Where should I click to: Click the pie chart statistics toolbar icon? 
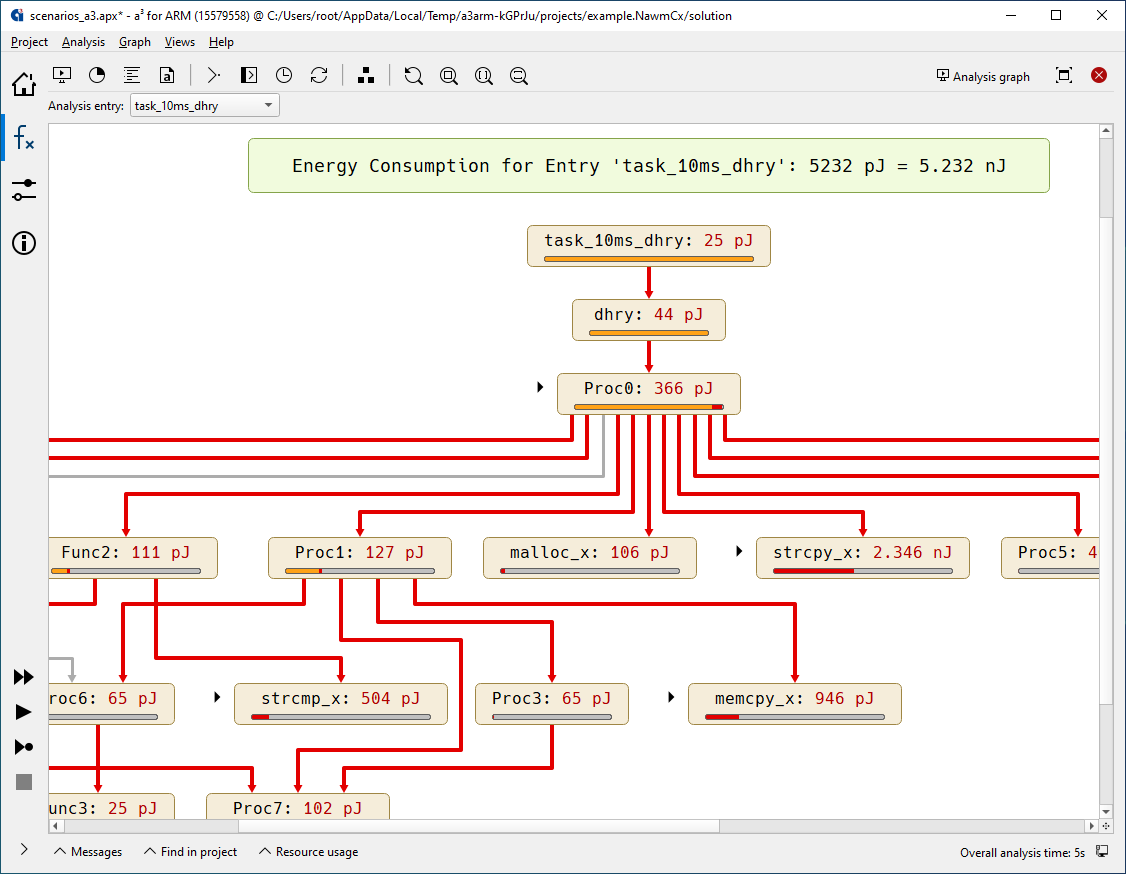pyautogui.click(x=97, y=75)
